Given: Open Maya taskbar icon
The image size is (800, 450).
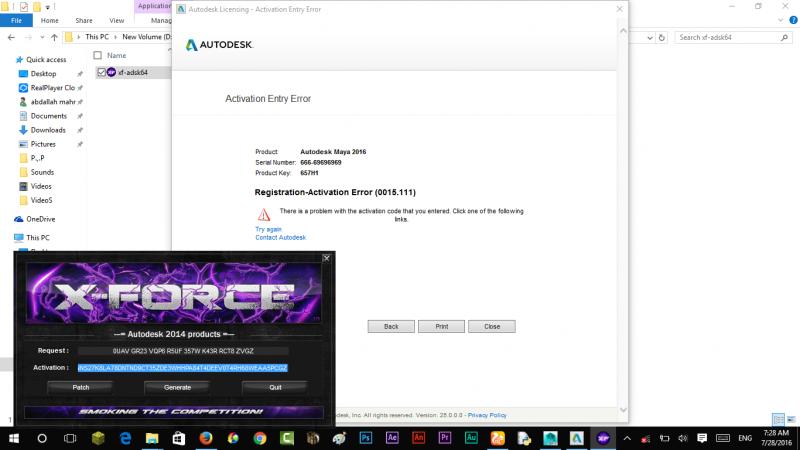Looking at the screenshot, I should click(x=550, y=438).
